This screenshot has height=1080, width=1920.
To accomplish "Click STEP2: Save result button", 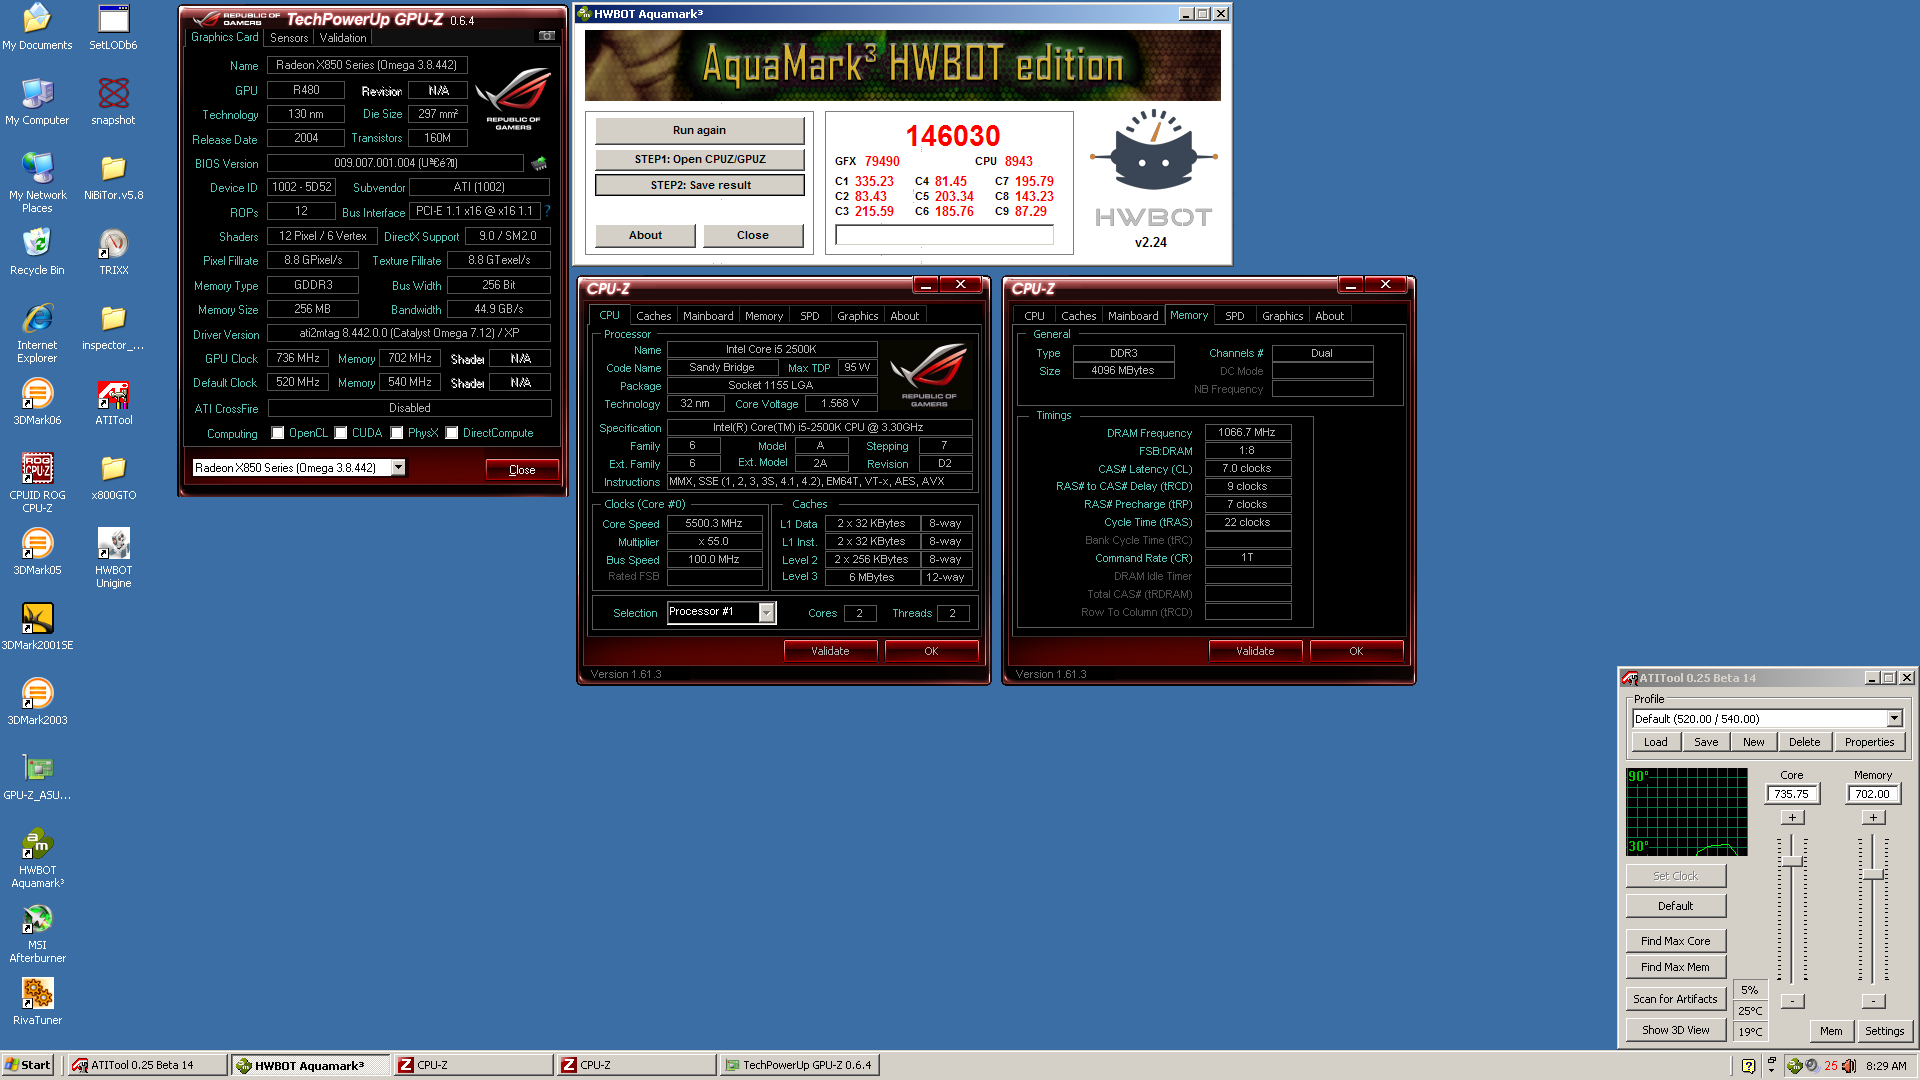I will [x=700, y=185].
